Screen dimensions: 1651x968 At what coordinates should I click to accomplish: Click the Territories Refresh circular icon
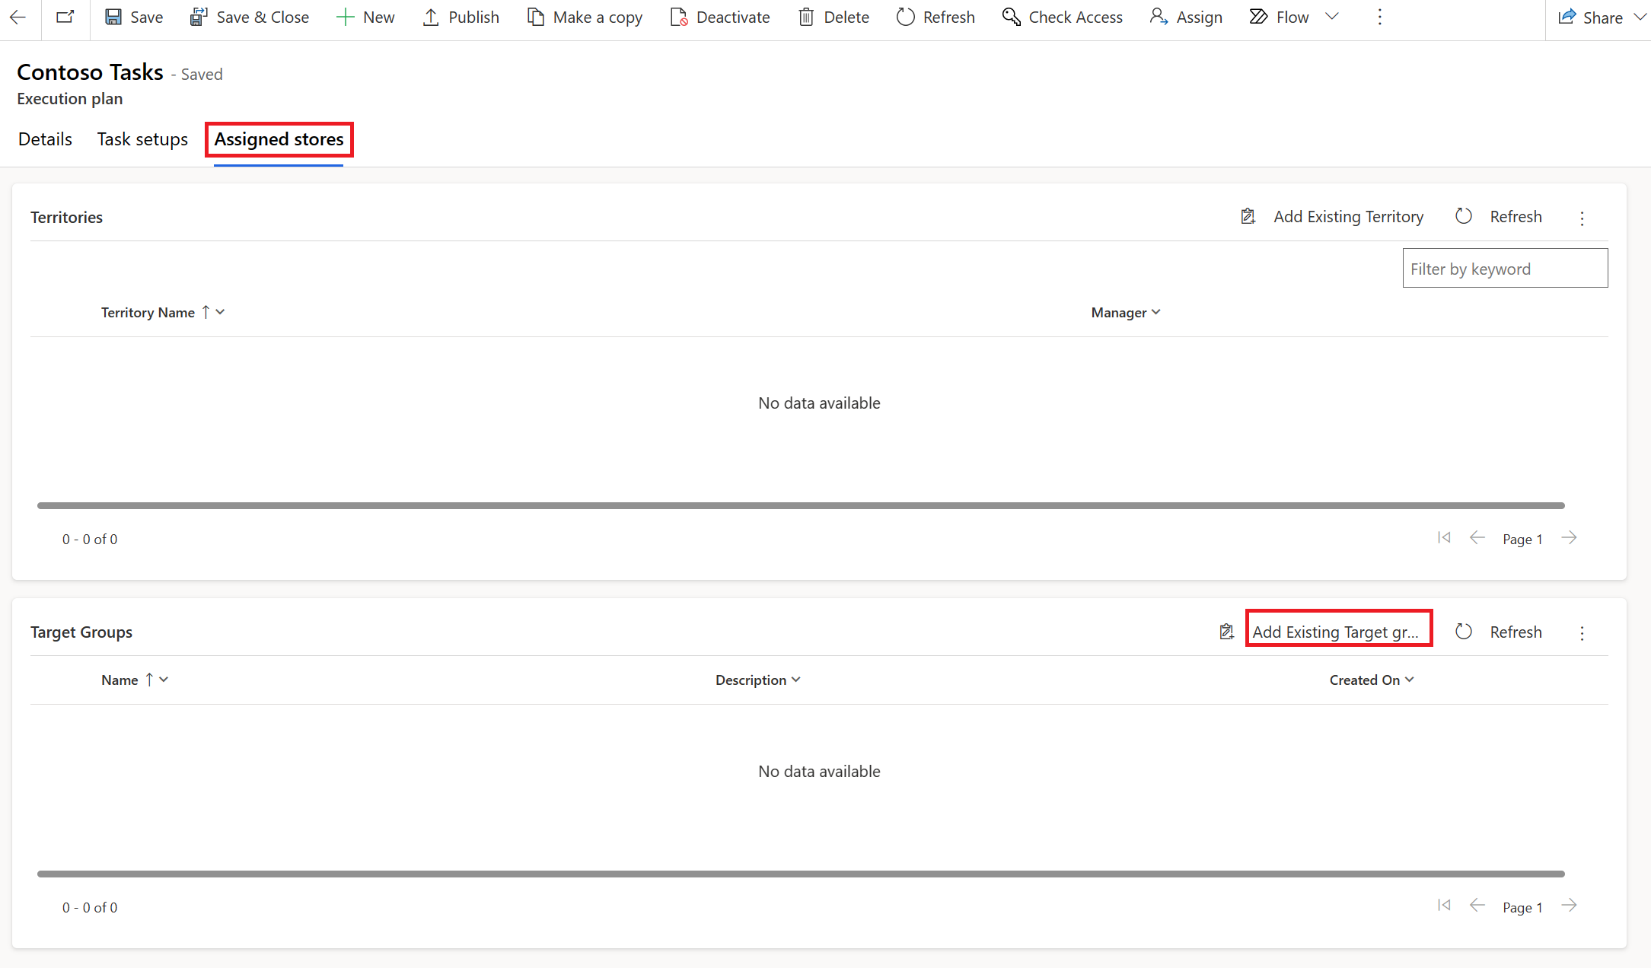pos(1464,216)
